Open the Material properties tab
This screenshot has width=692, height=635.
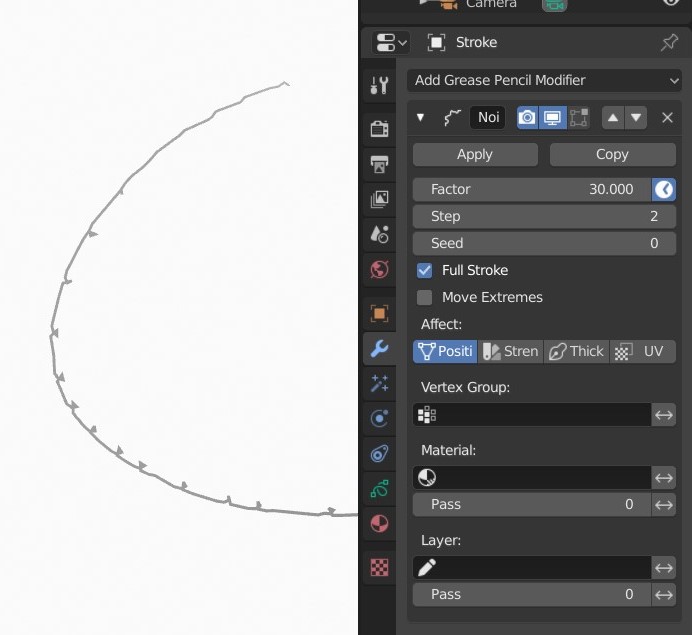point(379,524)
